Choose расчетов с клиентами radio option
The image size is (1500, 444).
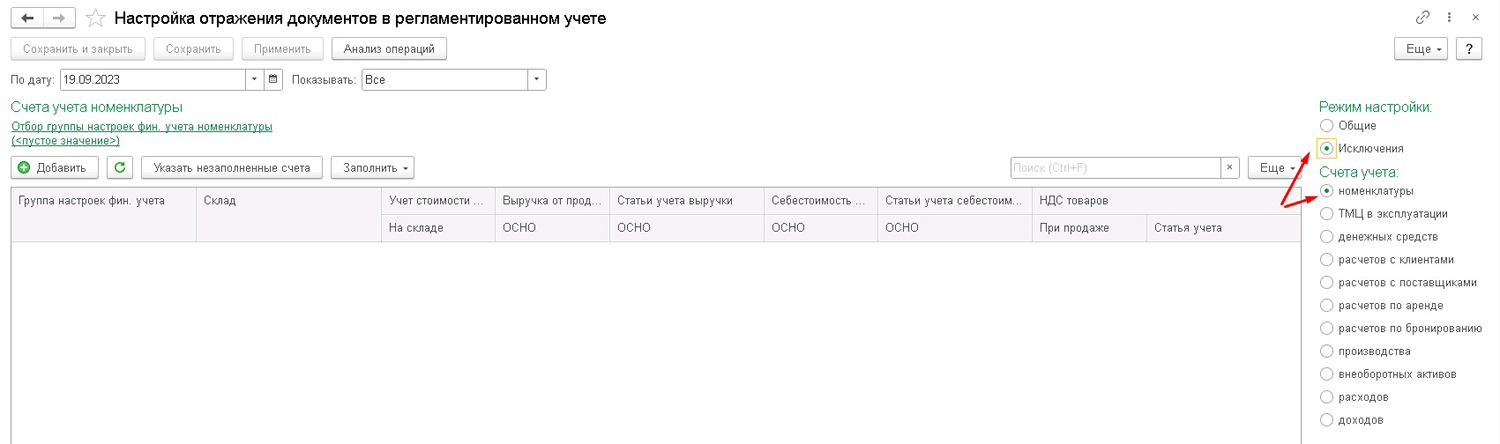[1327, 259]
